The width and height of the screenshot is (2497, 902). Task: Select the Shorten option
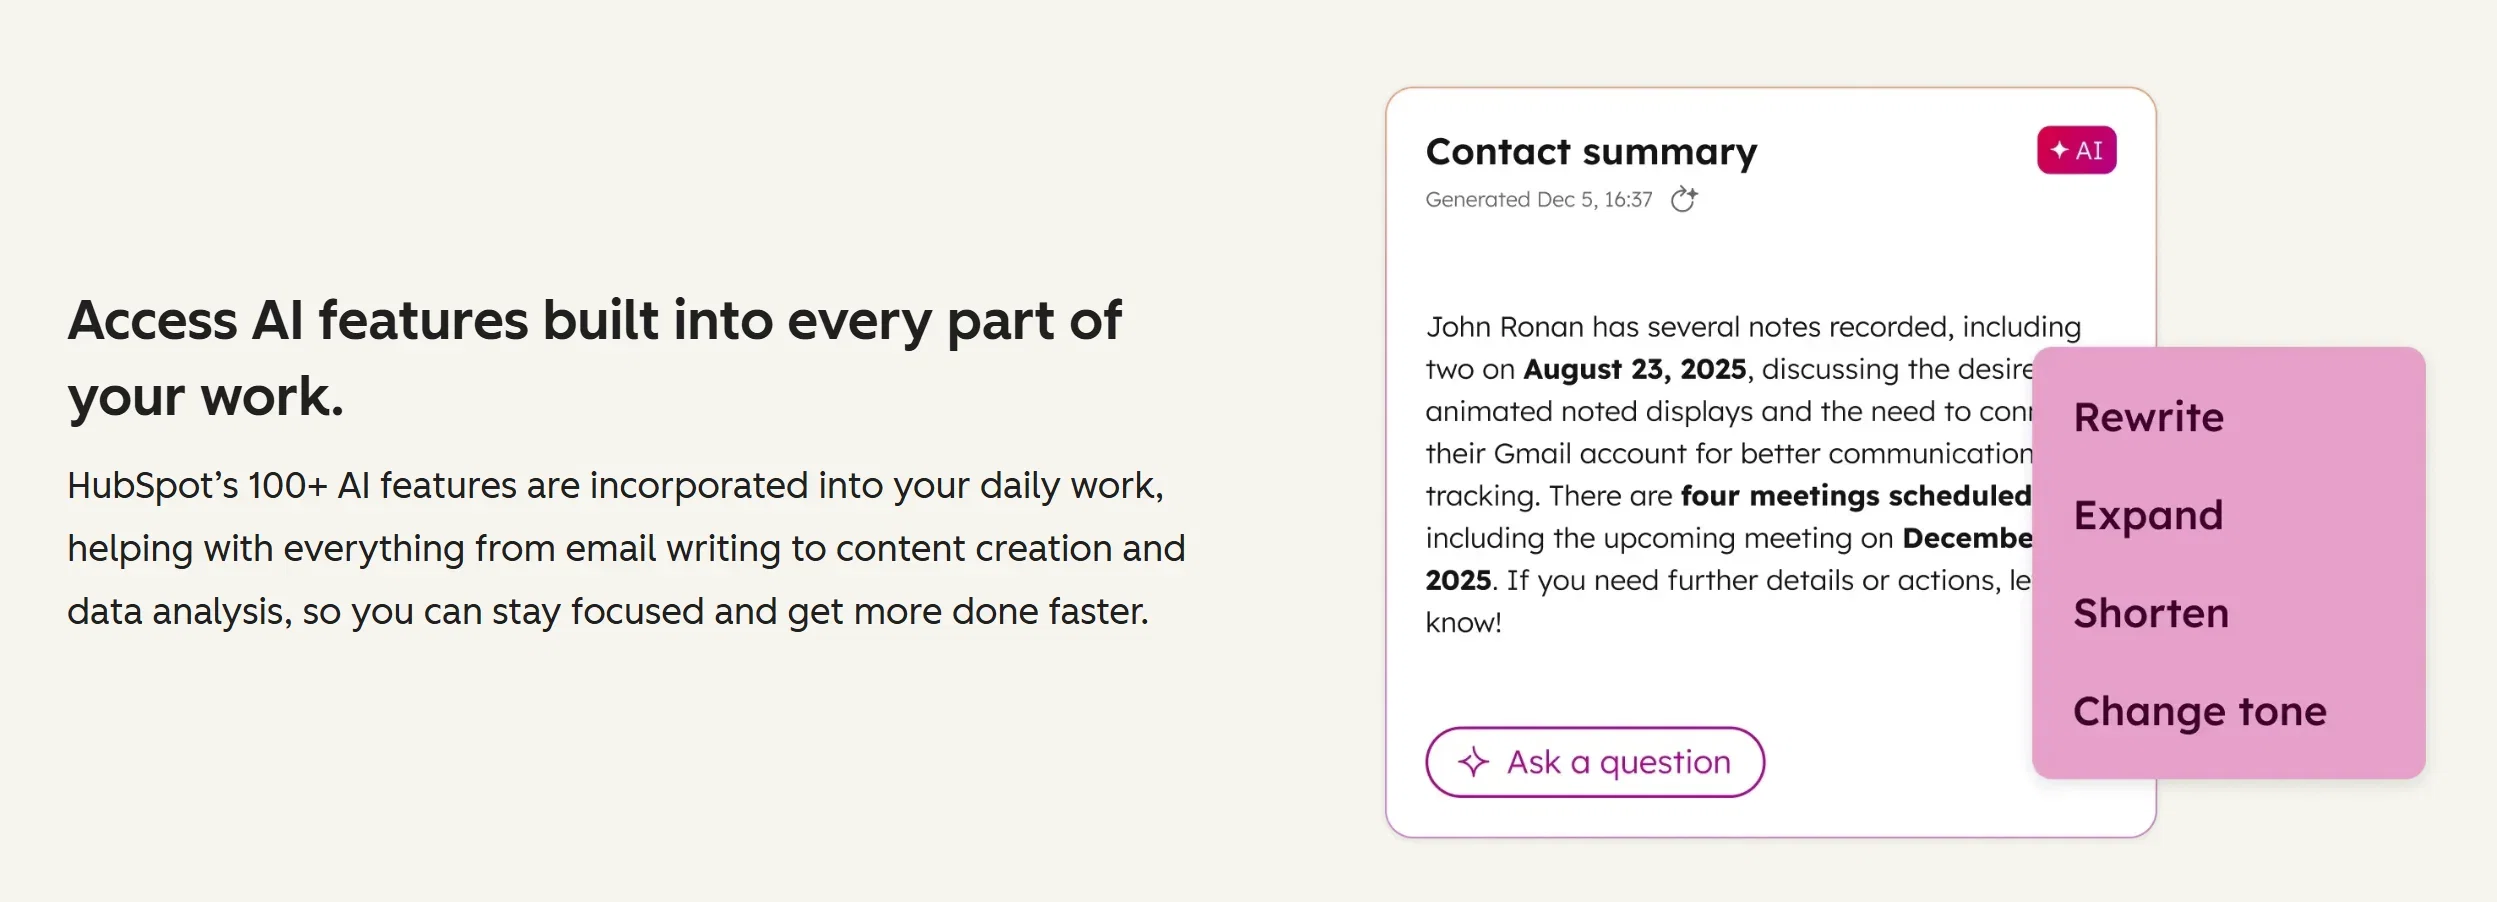[x=2151, y=613]
